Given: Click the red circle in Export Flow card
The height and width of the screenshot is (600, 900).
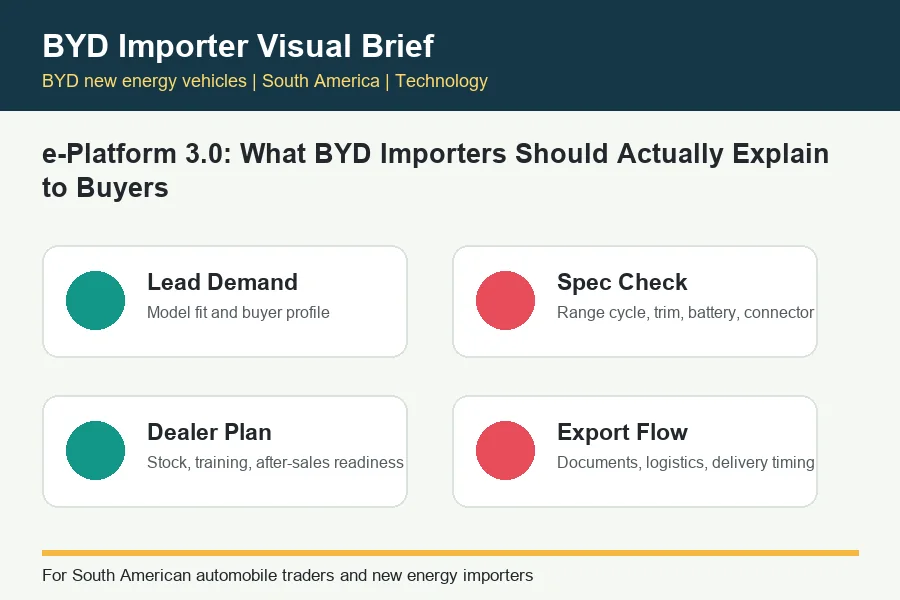Looking at the screenshot, I should [x=505, y=450].
